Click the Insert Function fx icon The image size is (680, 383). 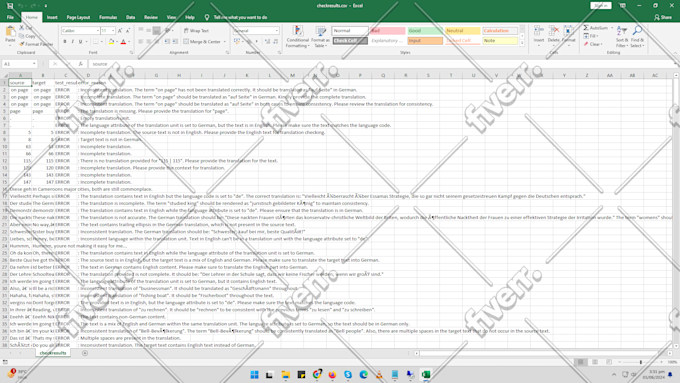(81, 64)
